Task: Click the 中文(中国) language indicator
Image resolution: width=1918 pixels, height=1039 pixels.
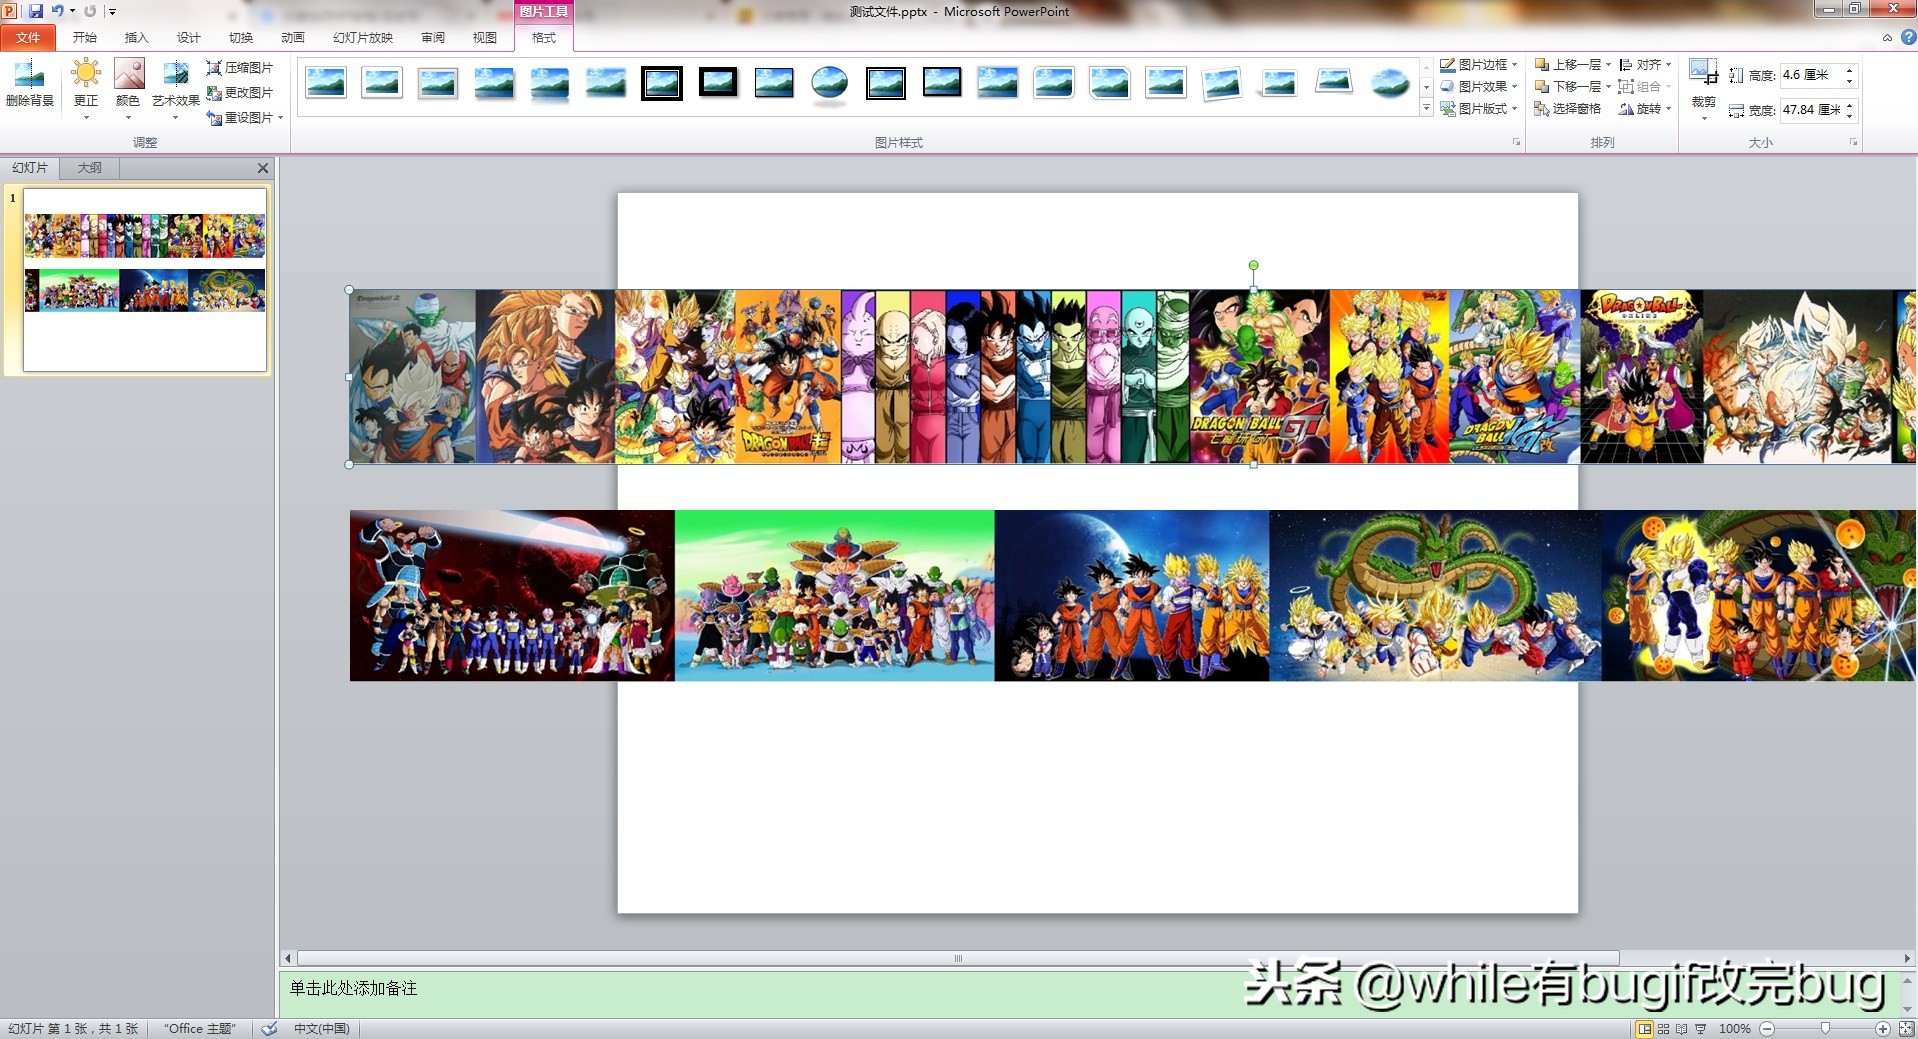Action: tap(322, 1029)
